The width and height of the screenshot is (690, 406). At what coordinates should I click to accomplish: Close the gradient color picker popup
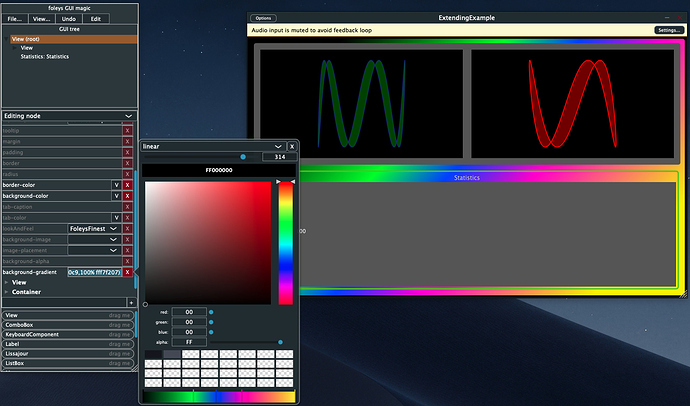pyautogui.click(x=292, y=146)
